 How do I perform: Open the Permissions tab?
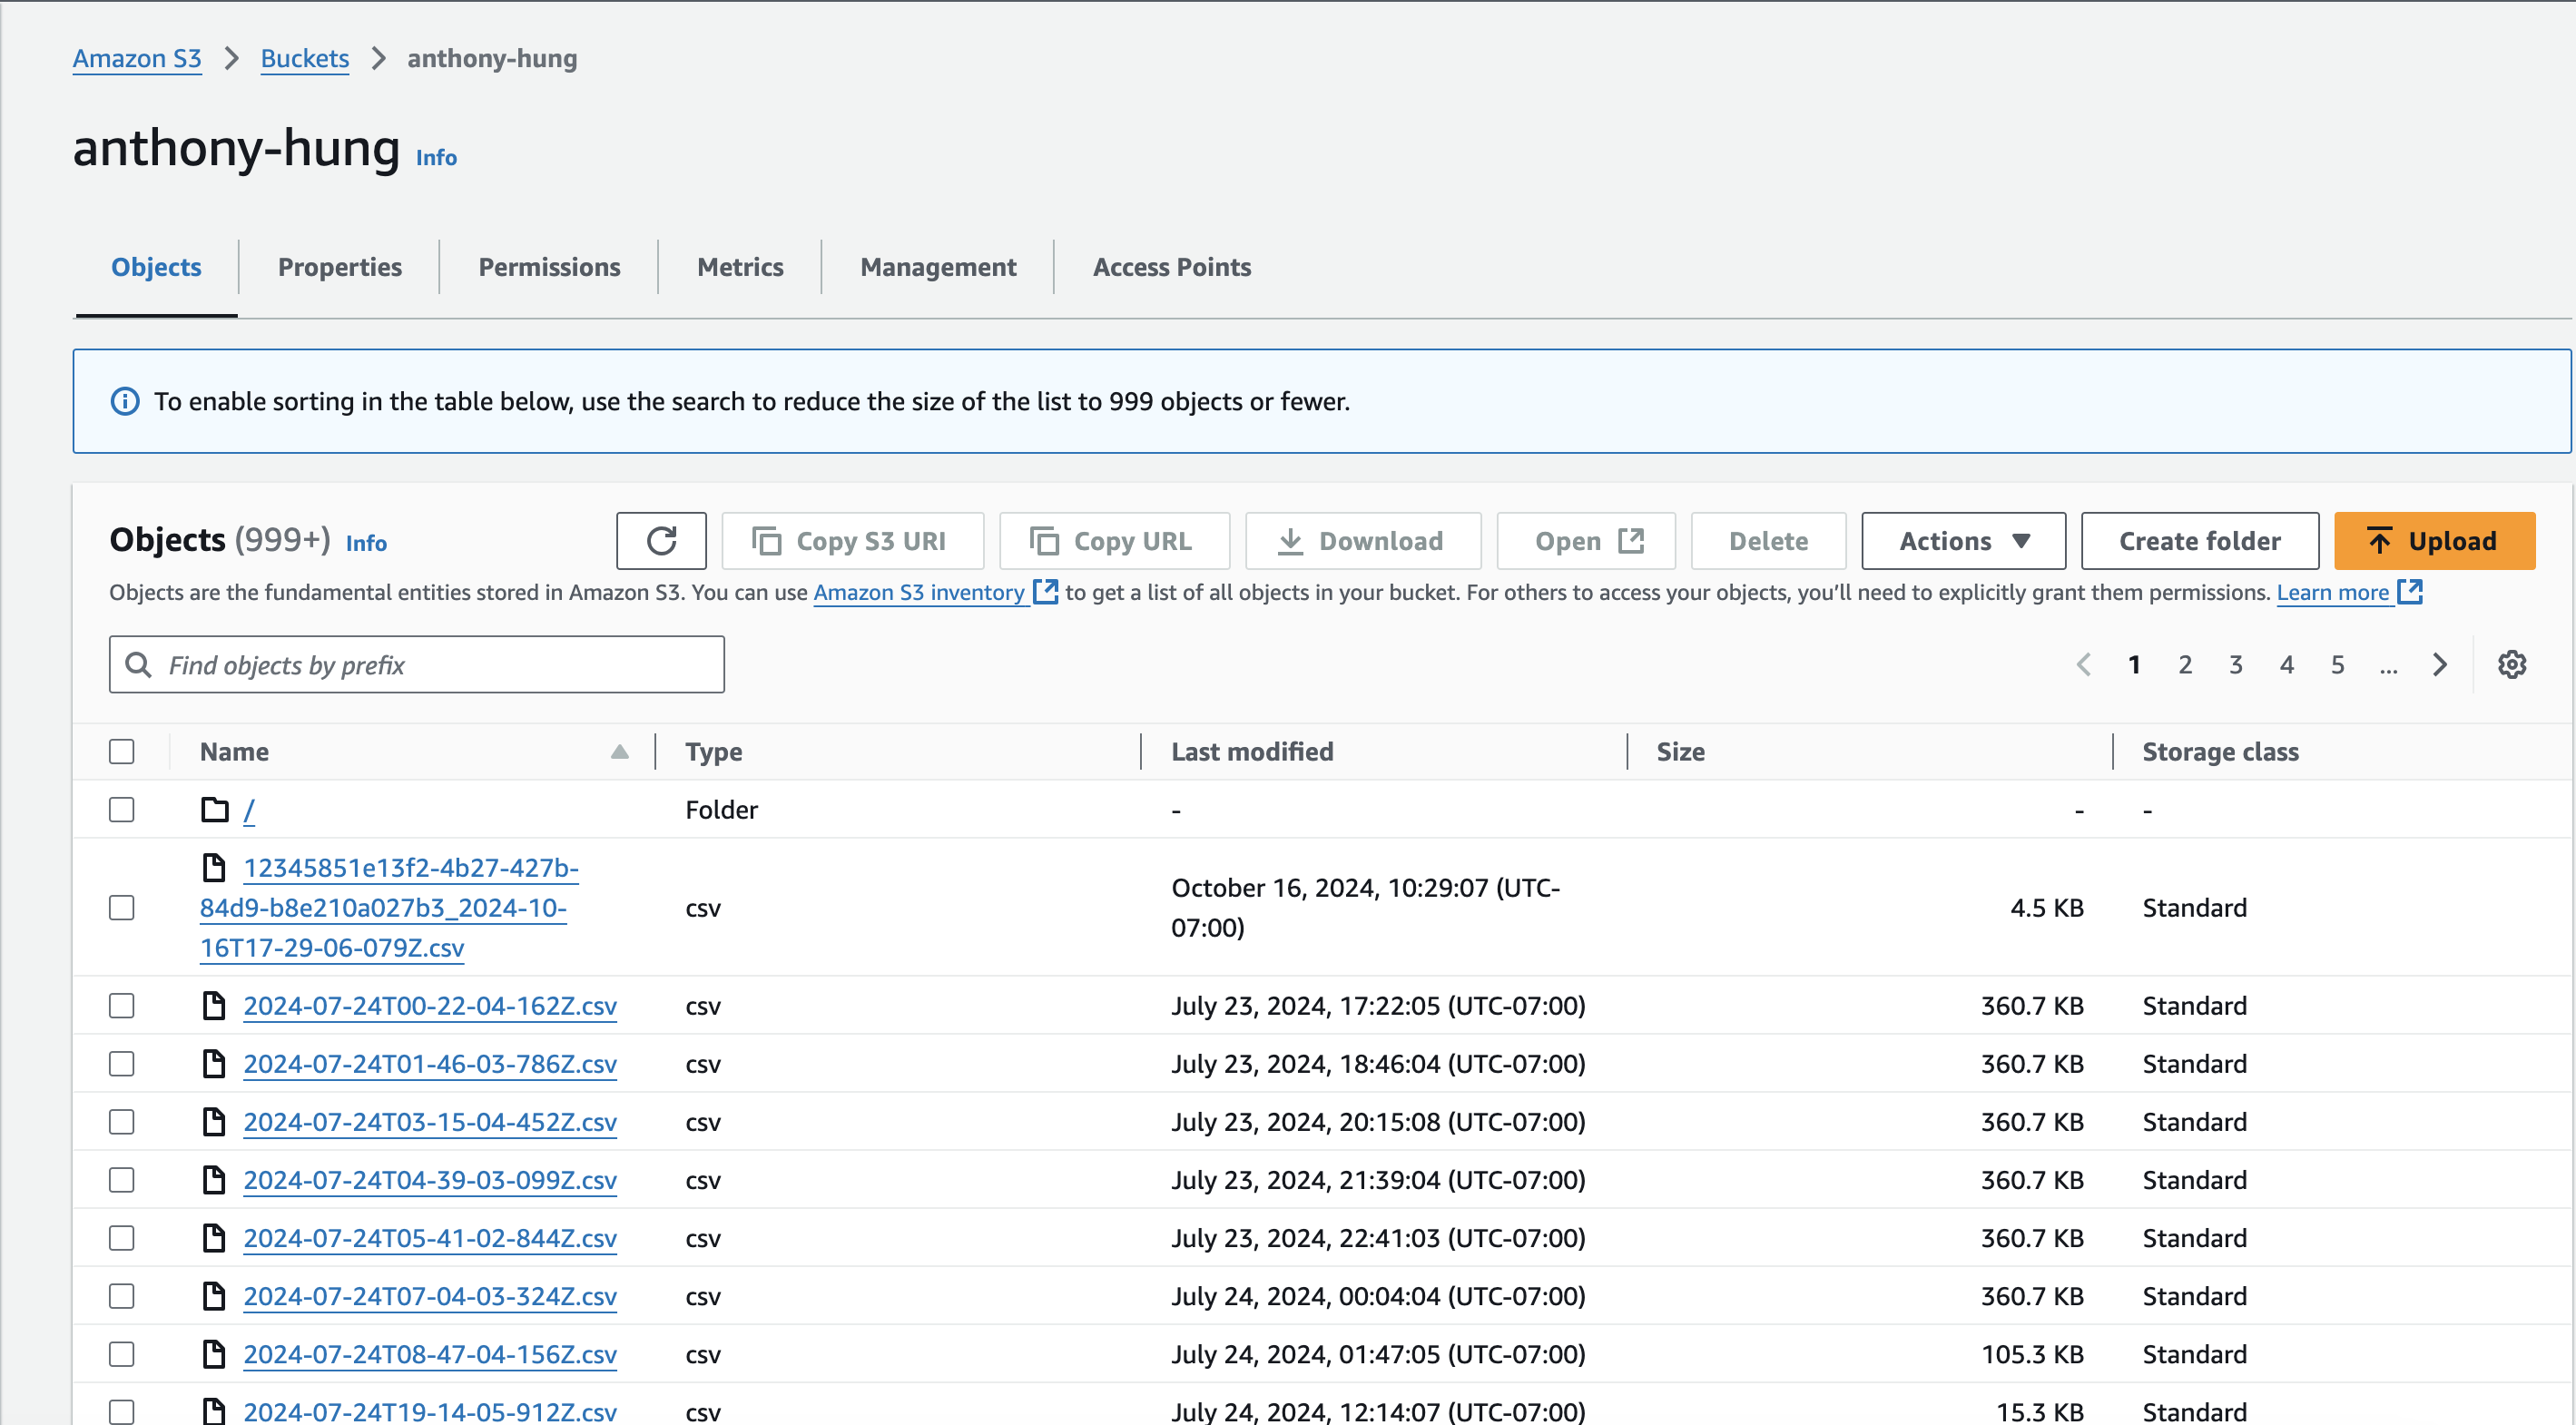tap(549, 267)
